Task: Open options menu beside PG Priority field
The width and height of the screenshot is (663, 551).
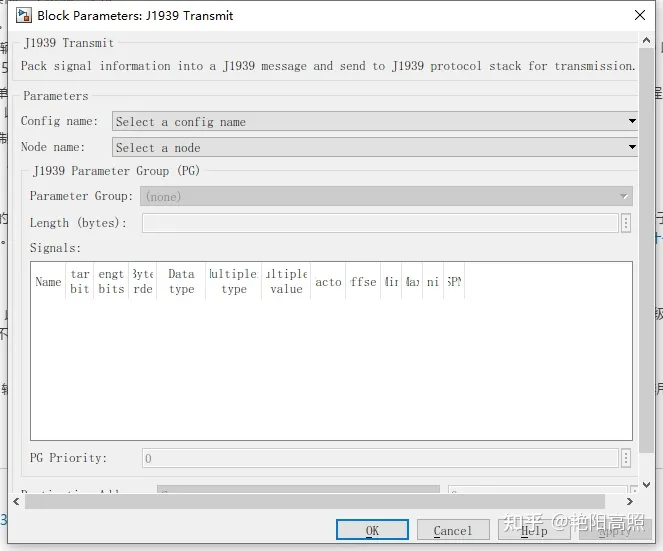Action: point(626,458)
